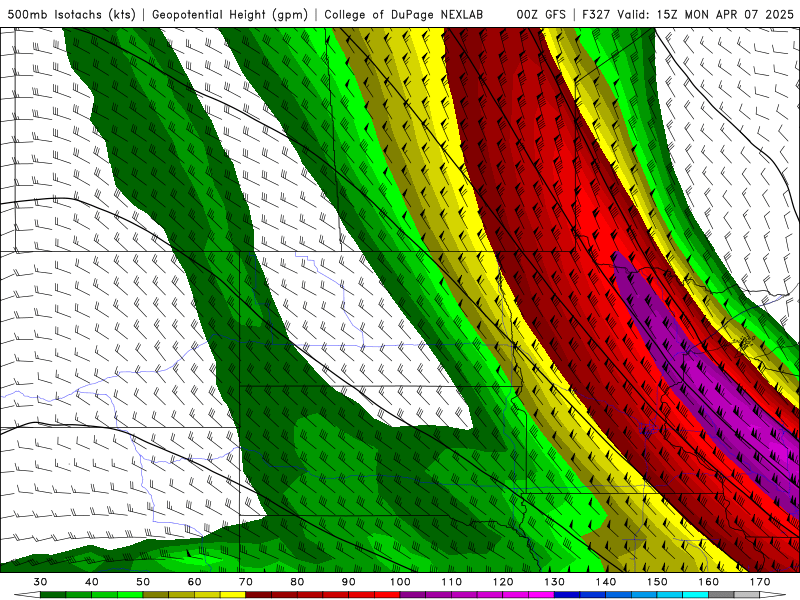Image resolution: width=800 pixels, height=600 pixels.
Task: Click the bright yellow swatch ending at 70
Action: click(233, 595)
